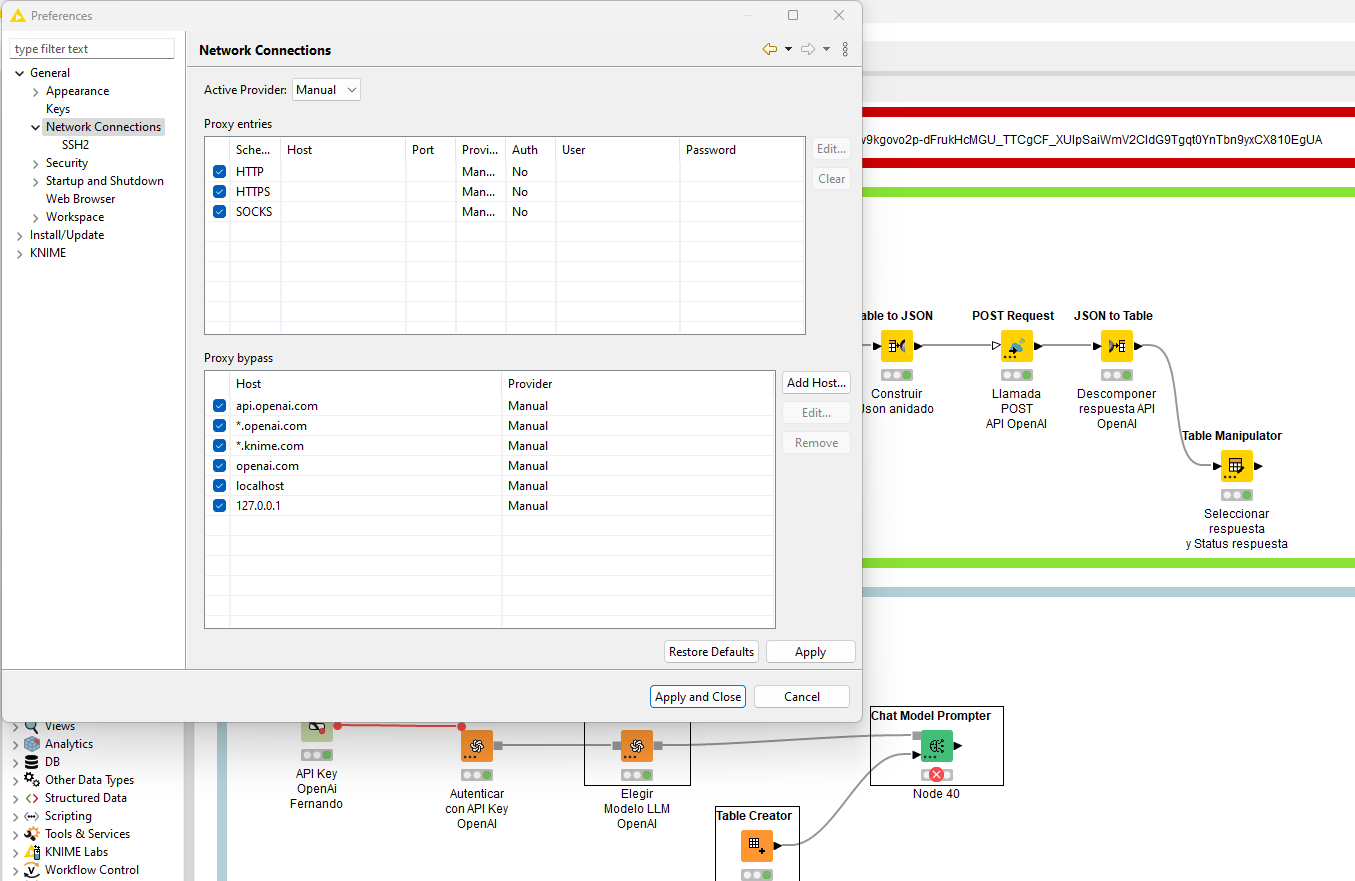The width and height of the screenshot is (1355, 881).
Task: Click the Views category icon
Action: pyautogui.click(x=32, y=727)
